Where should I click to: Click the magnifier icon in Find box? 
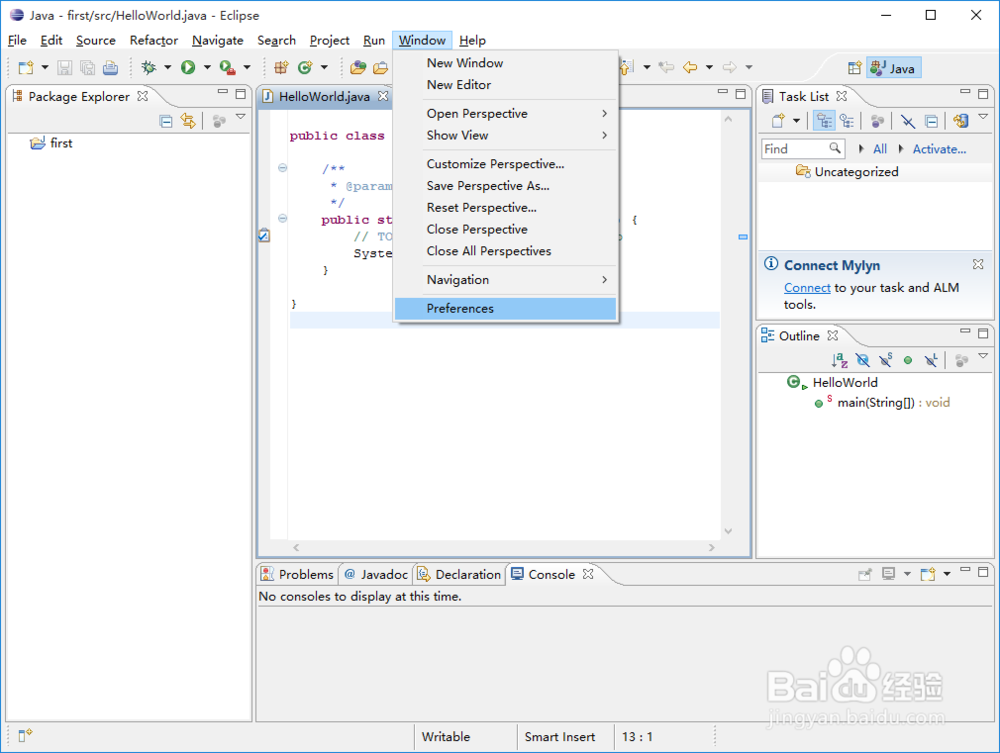click(x=835, y=149)
